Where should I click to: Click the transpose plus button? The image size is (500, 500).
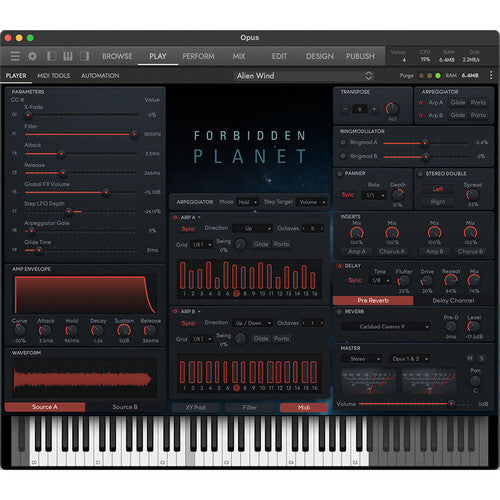[x=374, y=109]
